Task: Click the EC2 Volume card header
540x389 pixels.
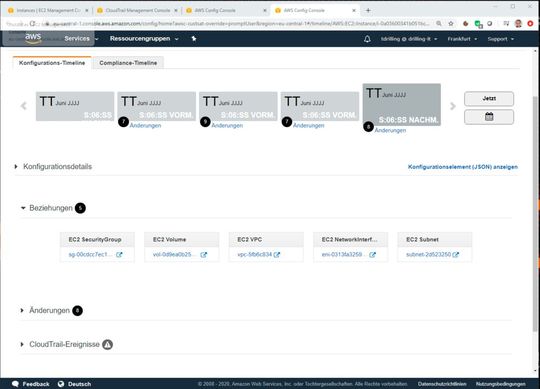Action: 181,239
